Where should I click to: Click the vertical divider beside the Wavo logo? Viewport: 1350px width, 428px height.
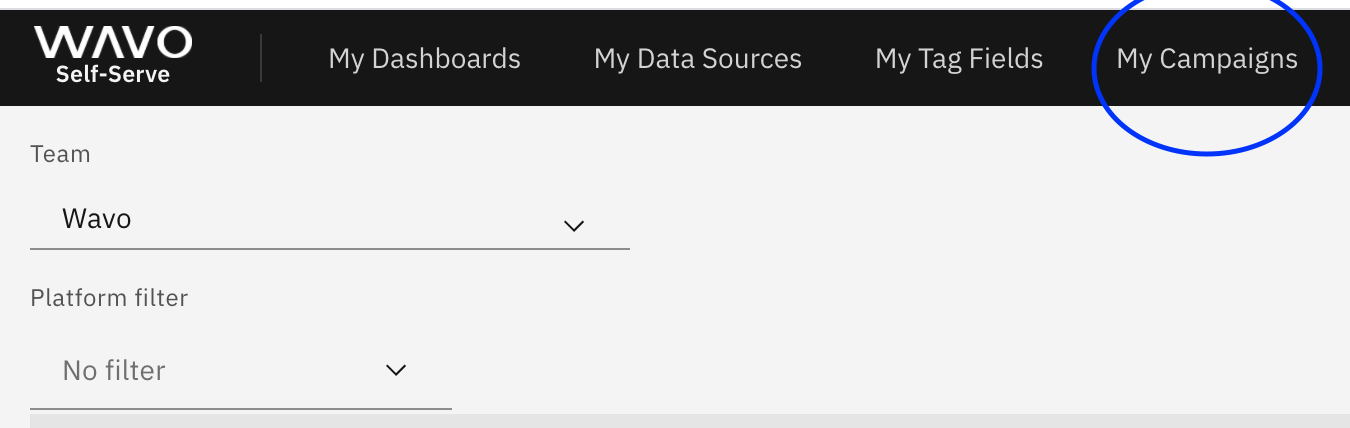[x=261, y=58]
